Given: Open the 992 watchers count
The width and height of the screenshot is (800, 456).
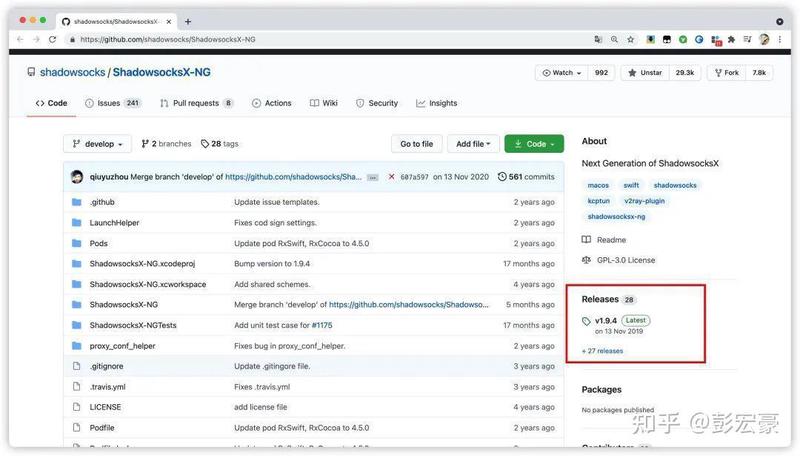Looking at the screenshot, I should [601, 73].
